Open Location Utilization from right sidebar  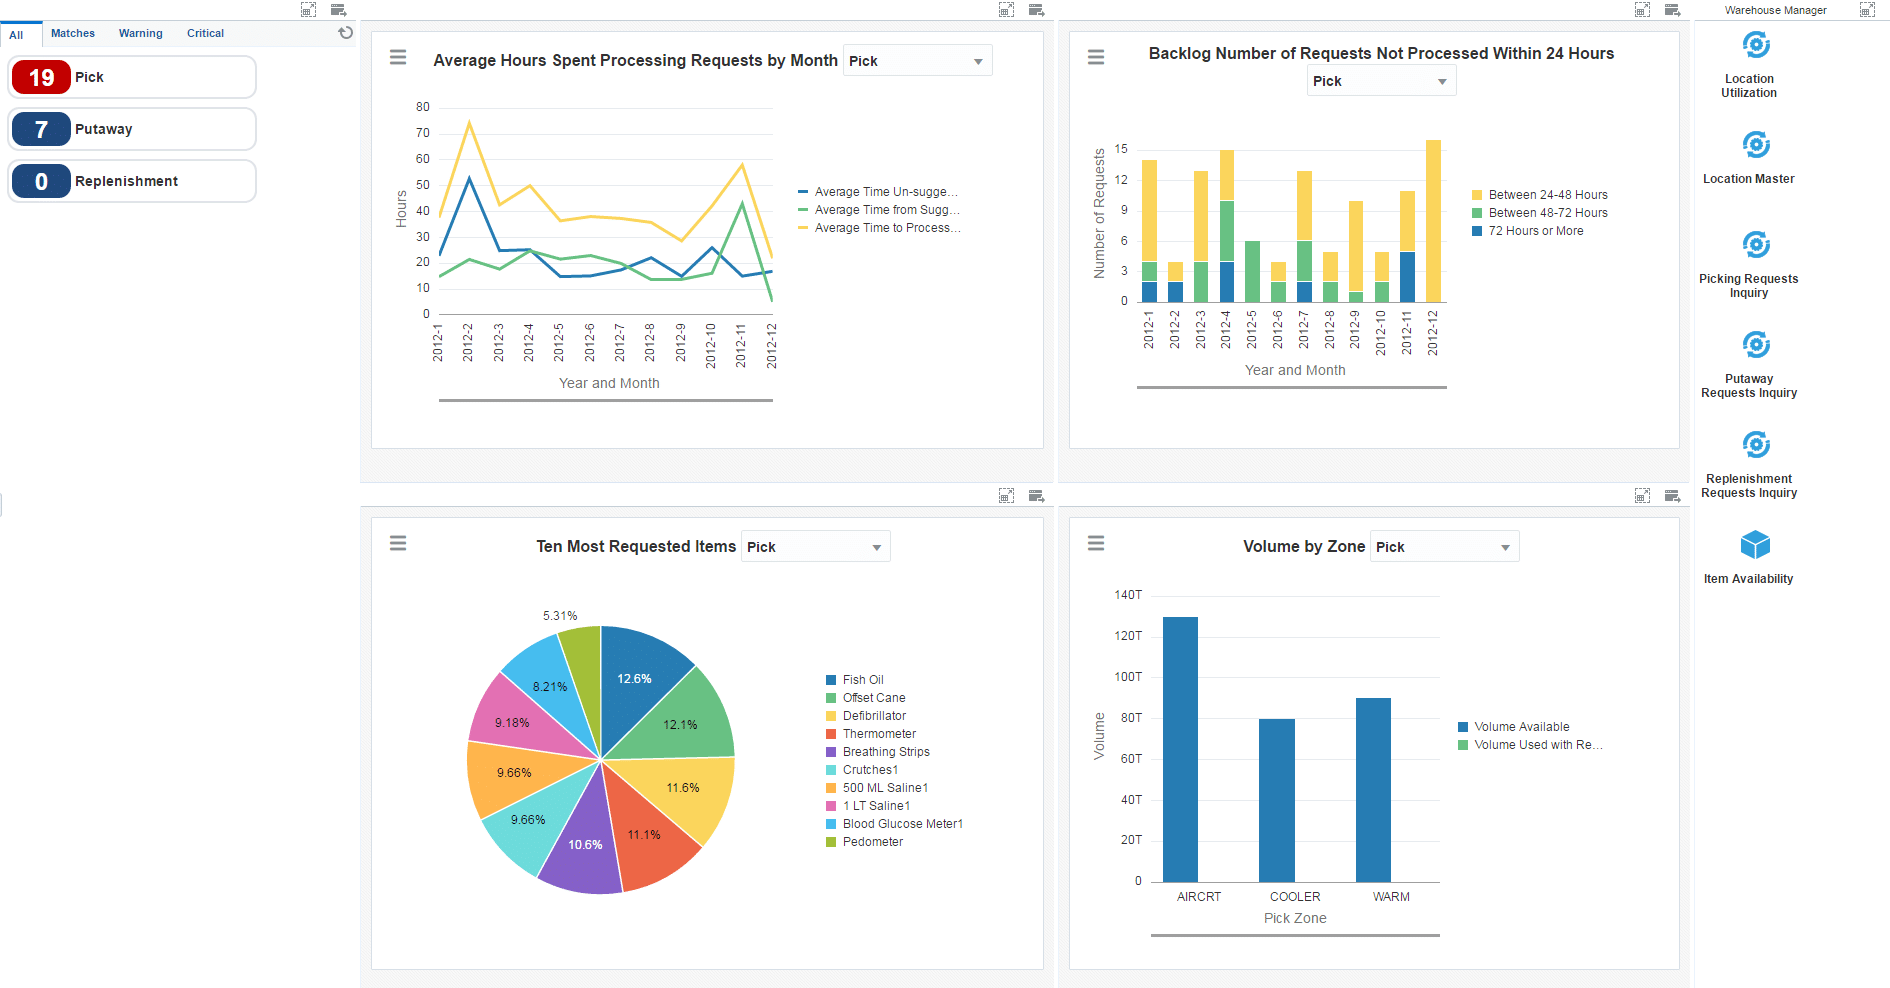pyautogui.click(x=1756, y=45)
